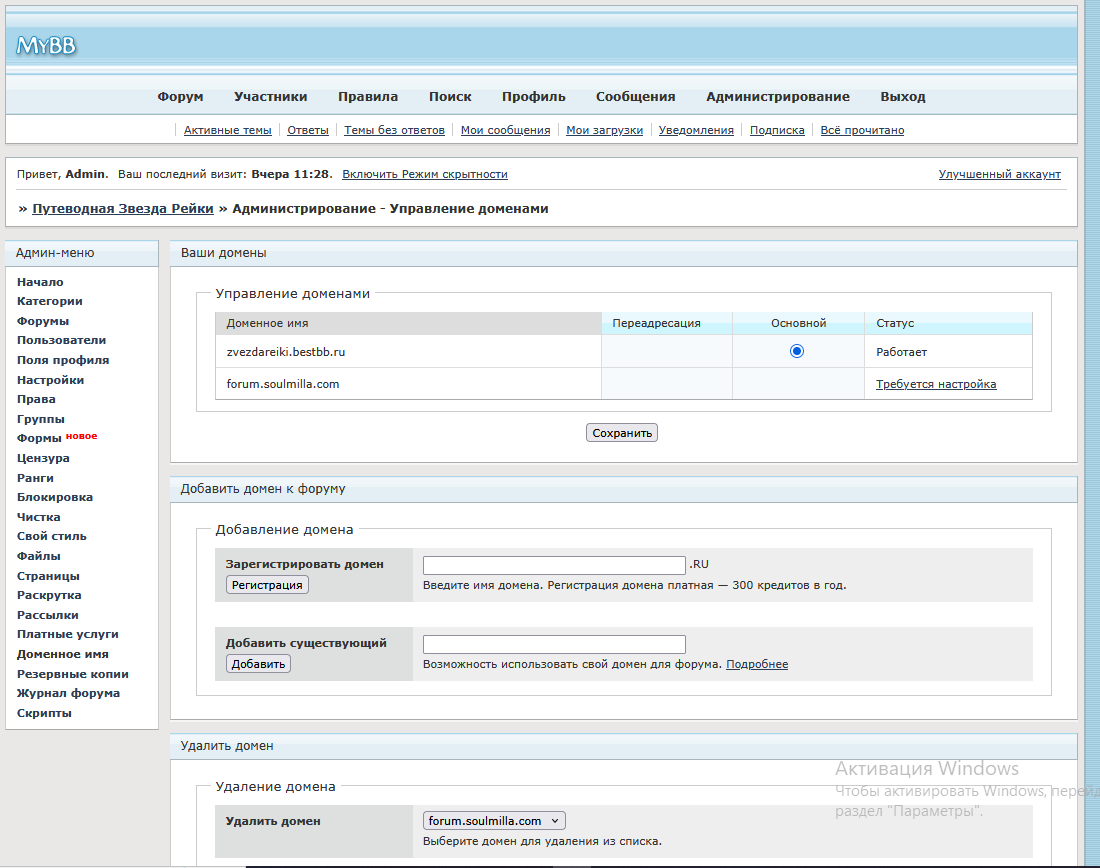Open Группы in the admin menu
Screen dimensions: 1100x868
tap(41, 419)
